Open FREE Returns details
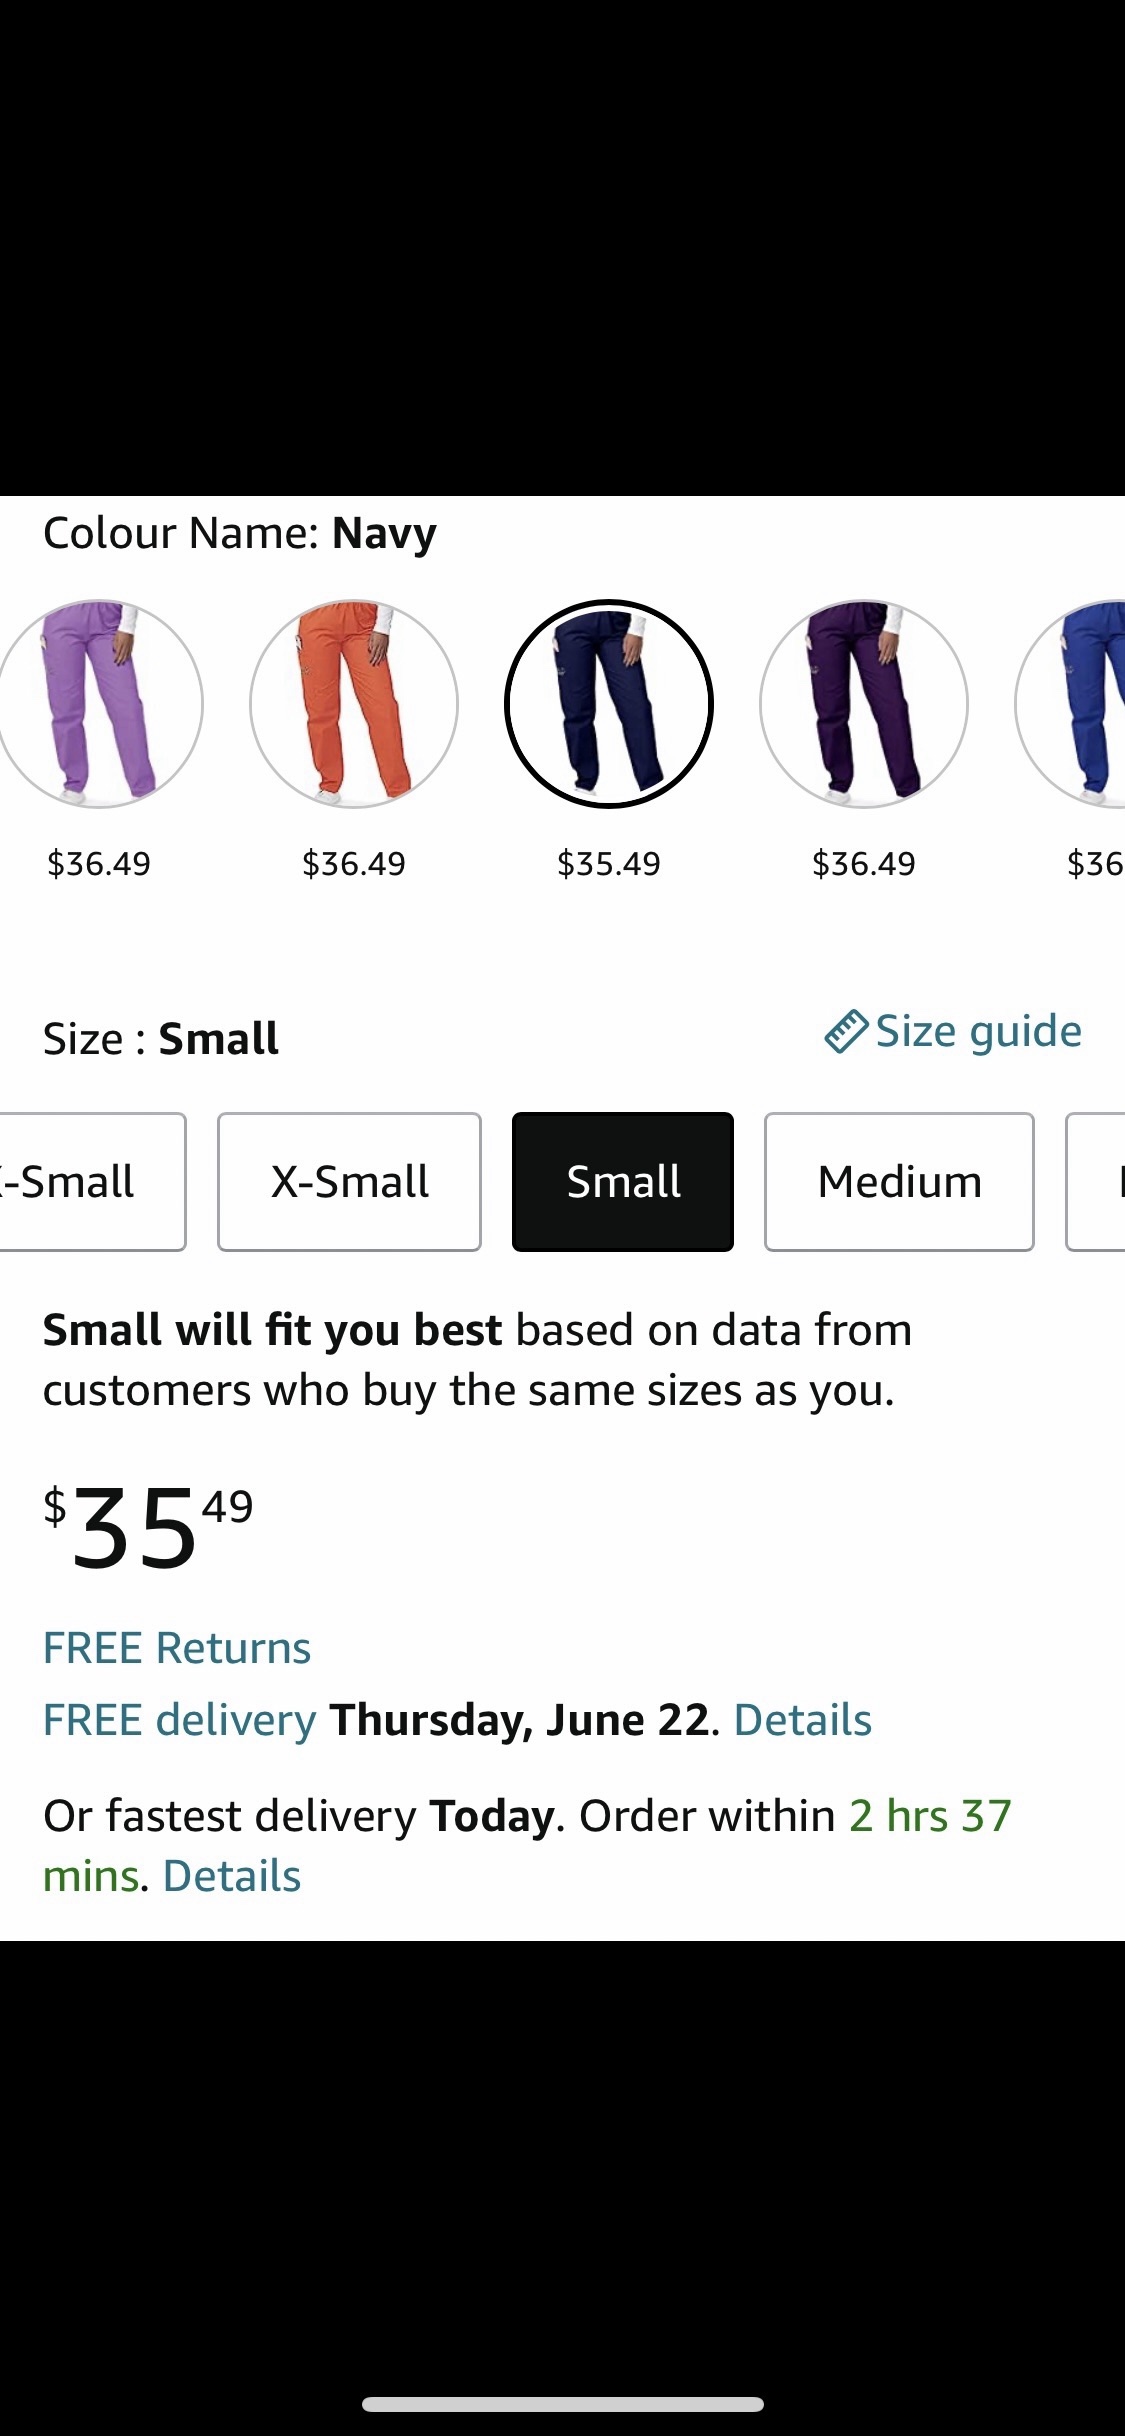The width and height of the screenshot is (1125, 2436). (176, 1646)
